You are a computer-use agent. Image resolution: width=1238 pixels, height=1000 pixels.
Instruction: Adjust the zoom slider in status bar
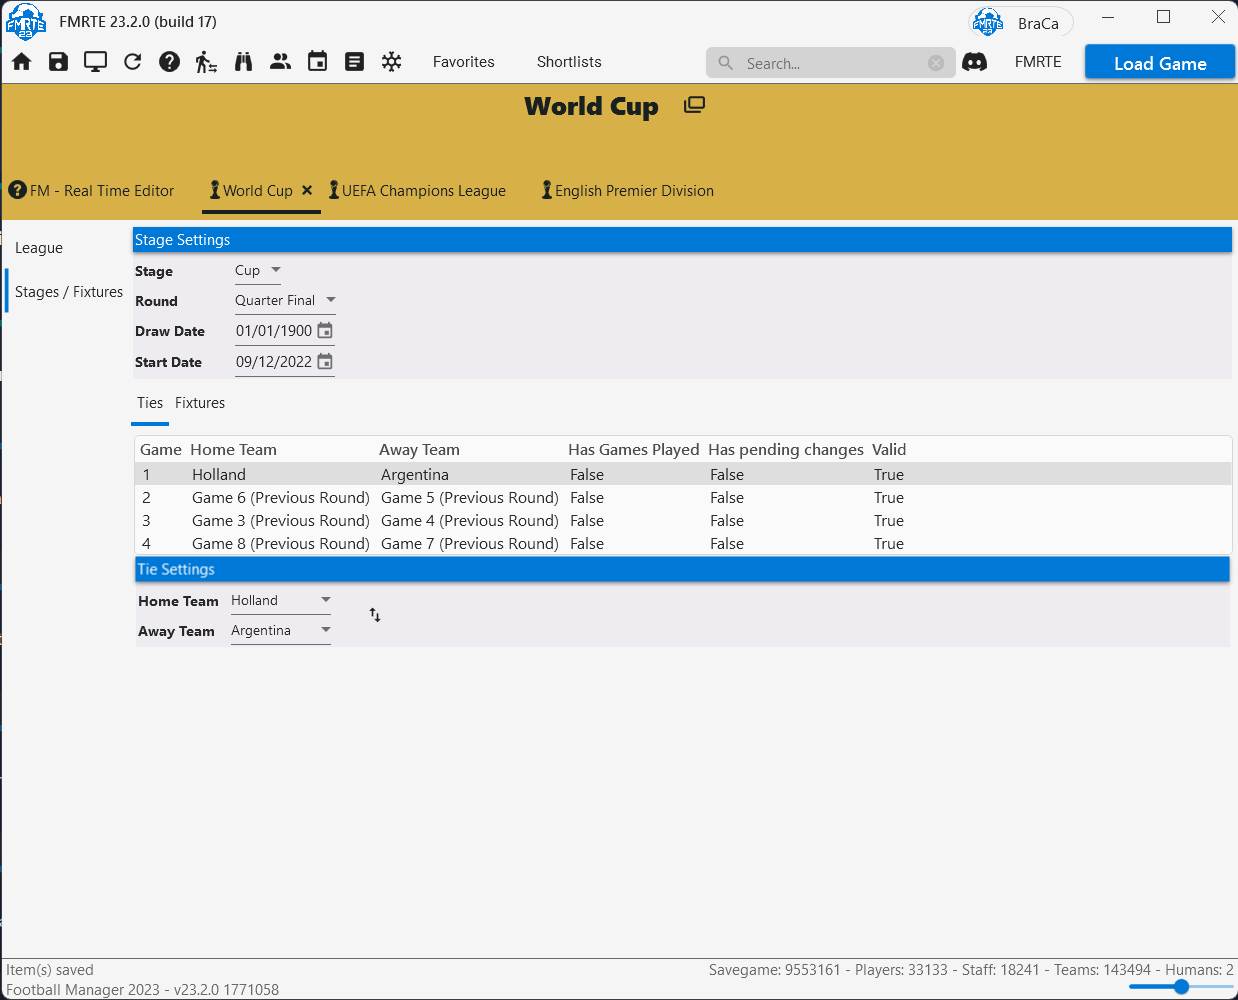(x=1181, y=986)
